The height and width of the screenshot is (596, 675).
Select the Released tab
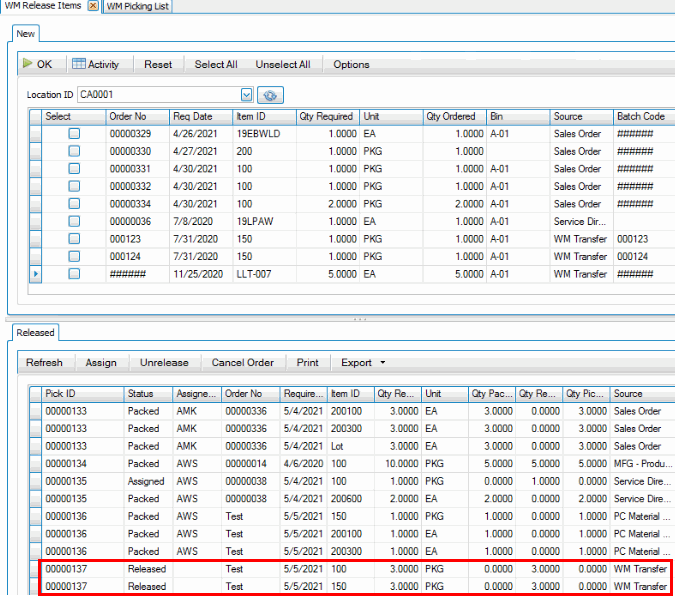pyautogui.click(x=34, y=332)
